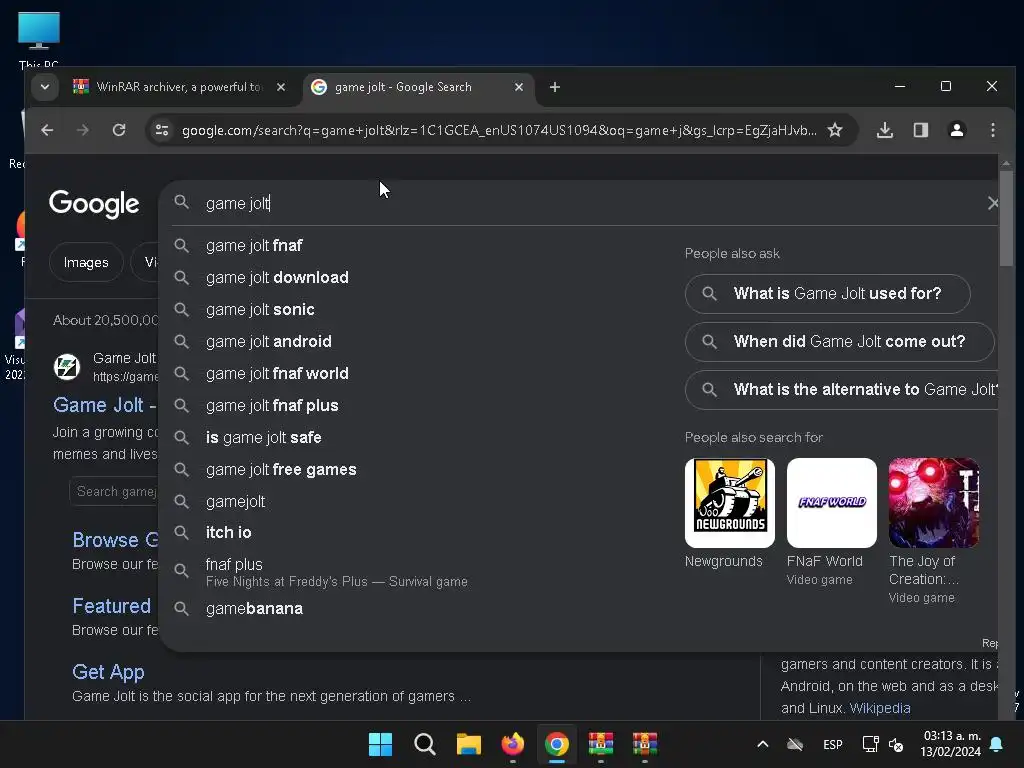Open the Featured sitelink
Image resolution: width=1024 pixels, height=768 pixels.
tap(112, 606)
